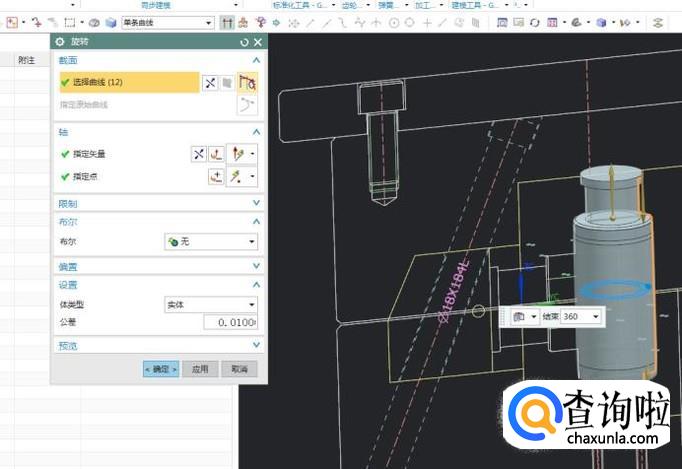This screenshot has width=682, height=469.
Task: Click the reset dialog icon in 旋转 header
Action: (x=244, y=42)
